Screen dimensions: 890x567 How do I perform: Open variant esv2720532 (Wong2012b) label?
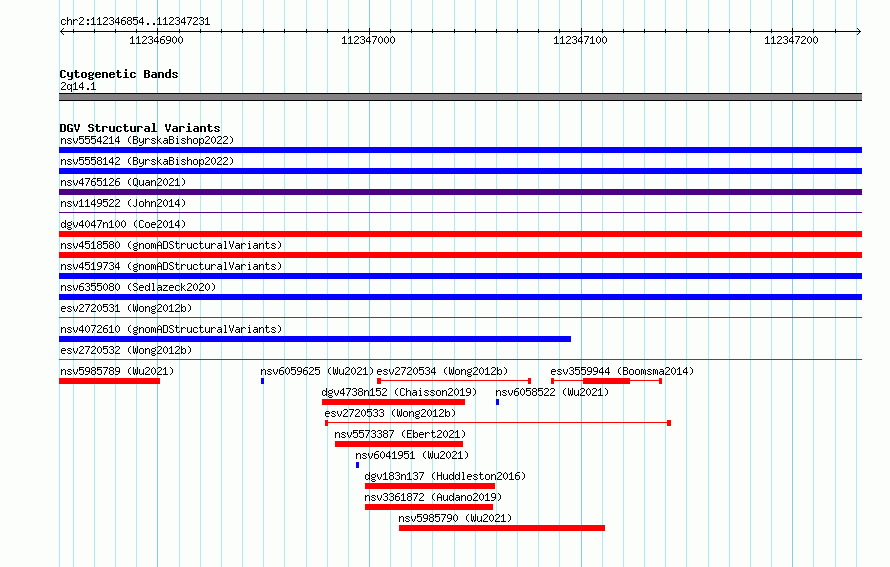[x=126, y=350]
